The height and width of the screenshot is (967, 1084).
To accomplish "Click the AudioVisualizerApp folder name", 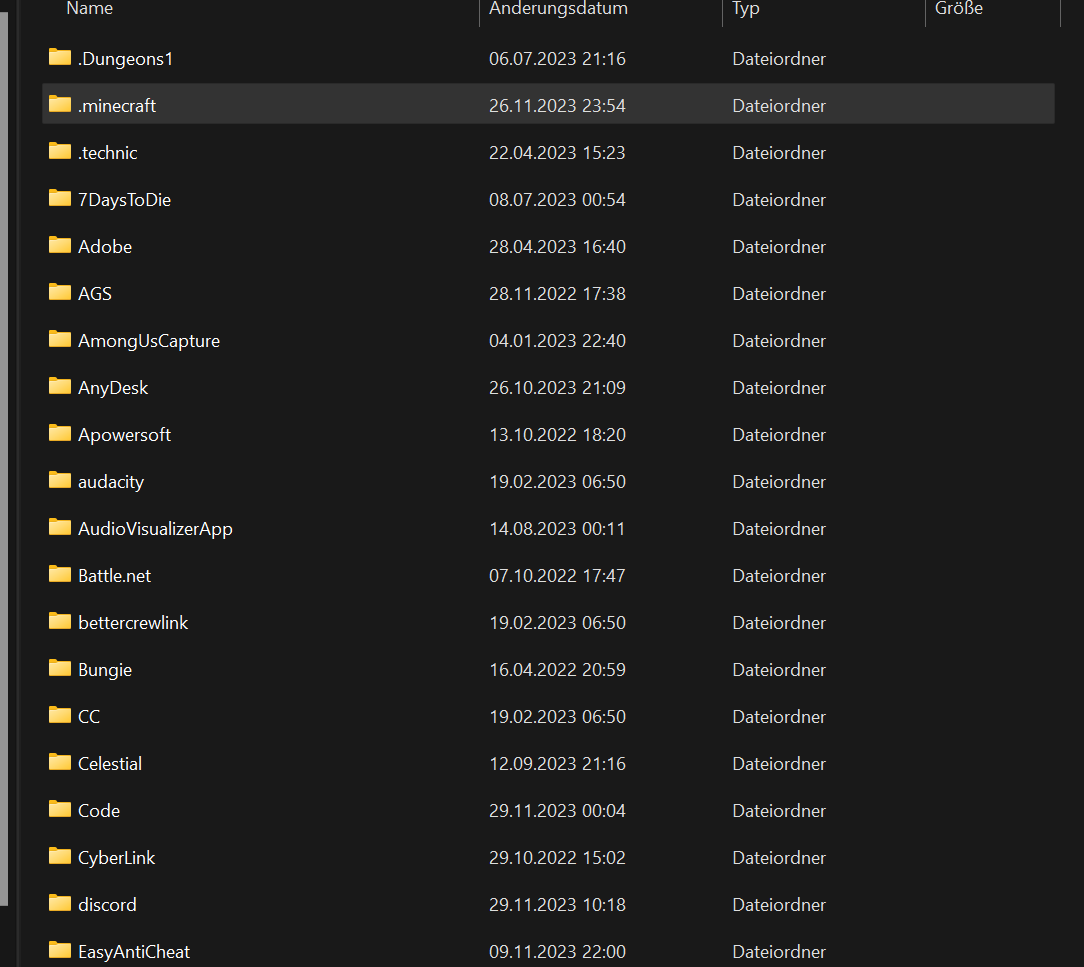I will point(155,529).
